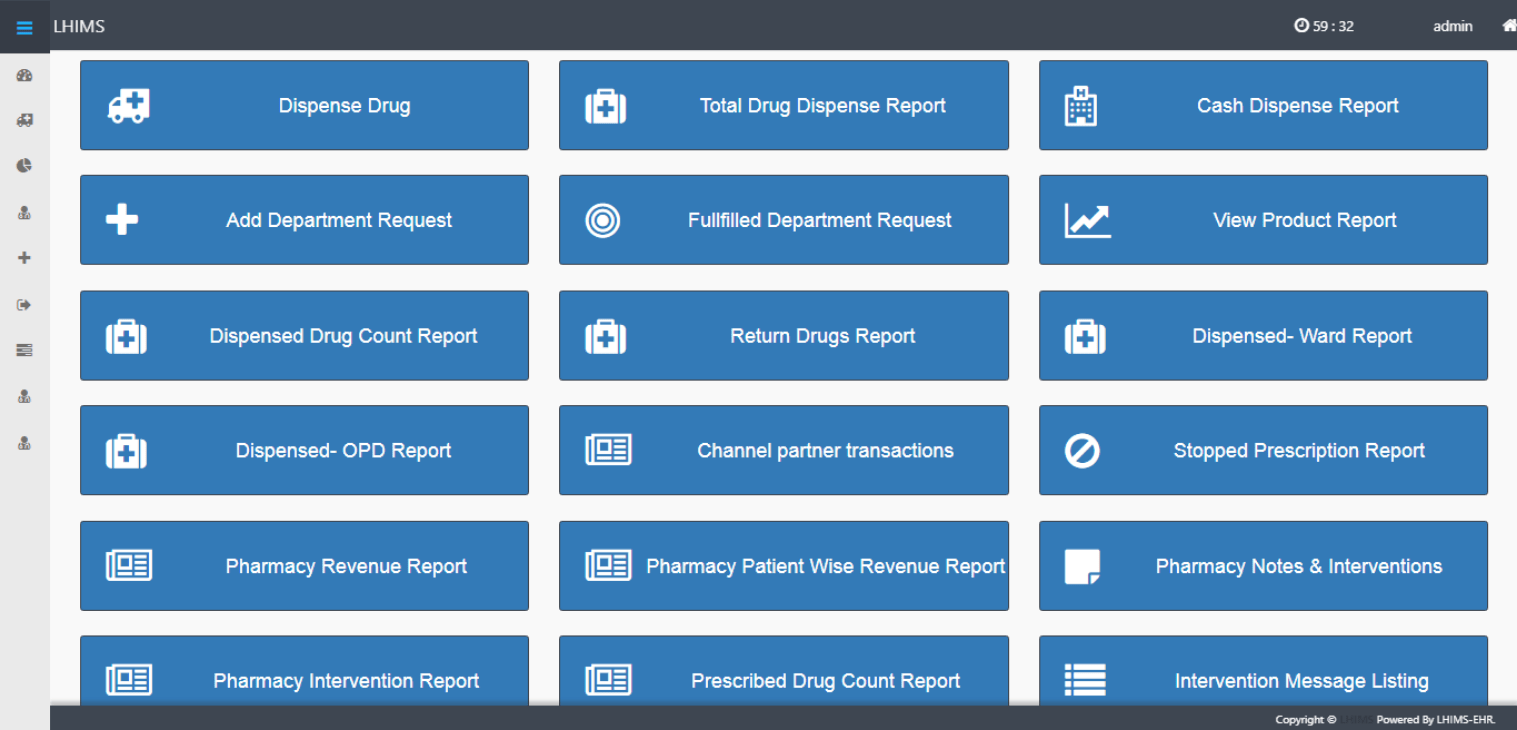Toggle the hamburger sidebar menu

24,27
